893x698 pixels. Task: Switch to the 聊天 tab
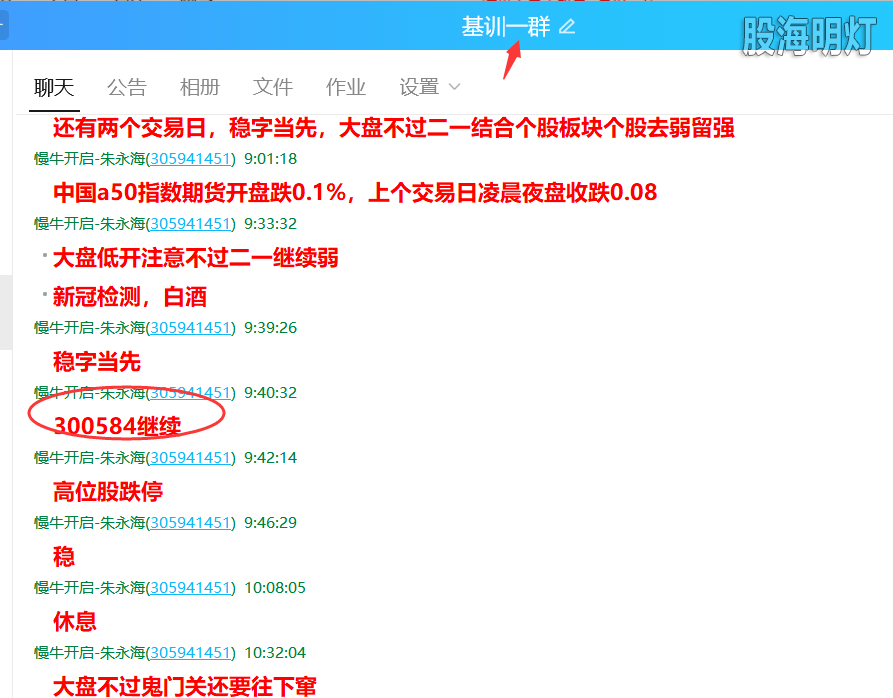[54, 88]
